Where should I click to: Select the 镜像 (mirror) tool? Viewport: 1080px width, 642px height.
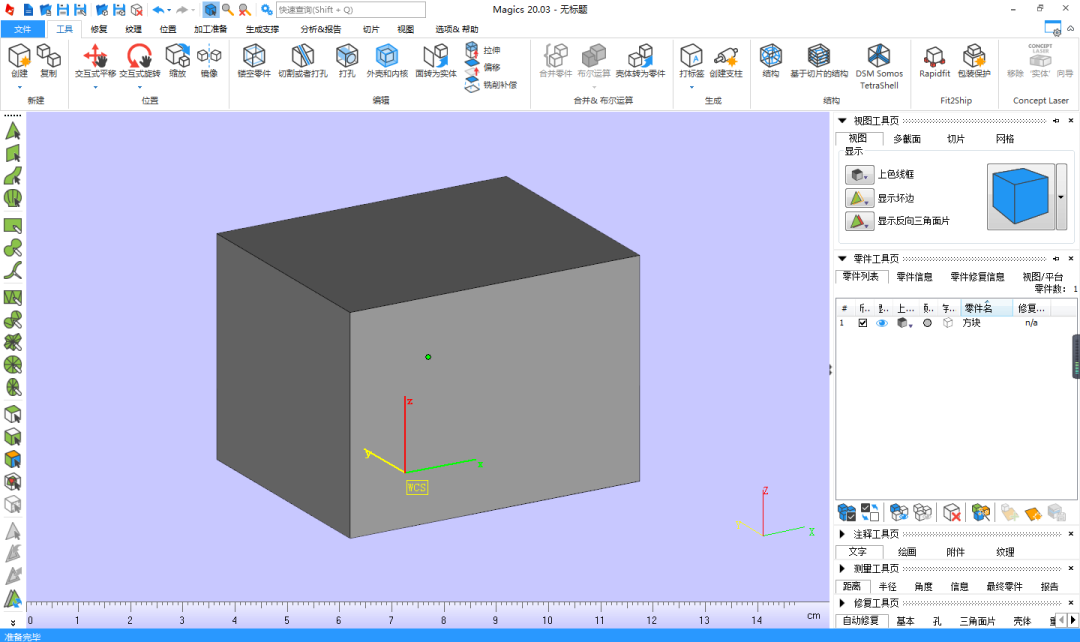[209, 58]
